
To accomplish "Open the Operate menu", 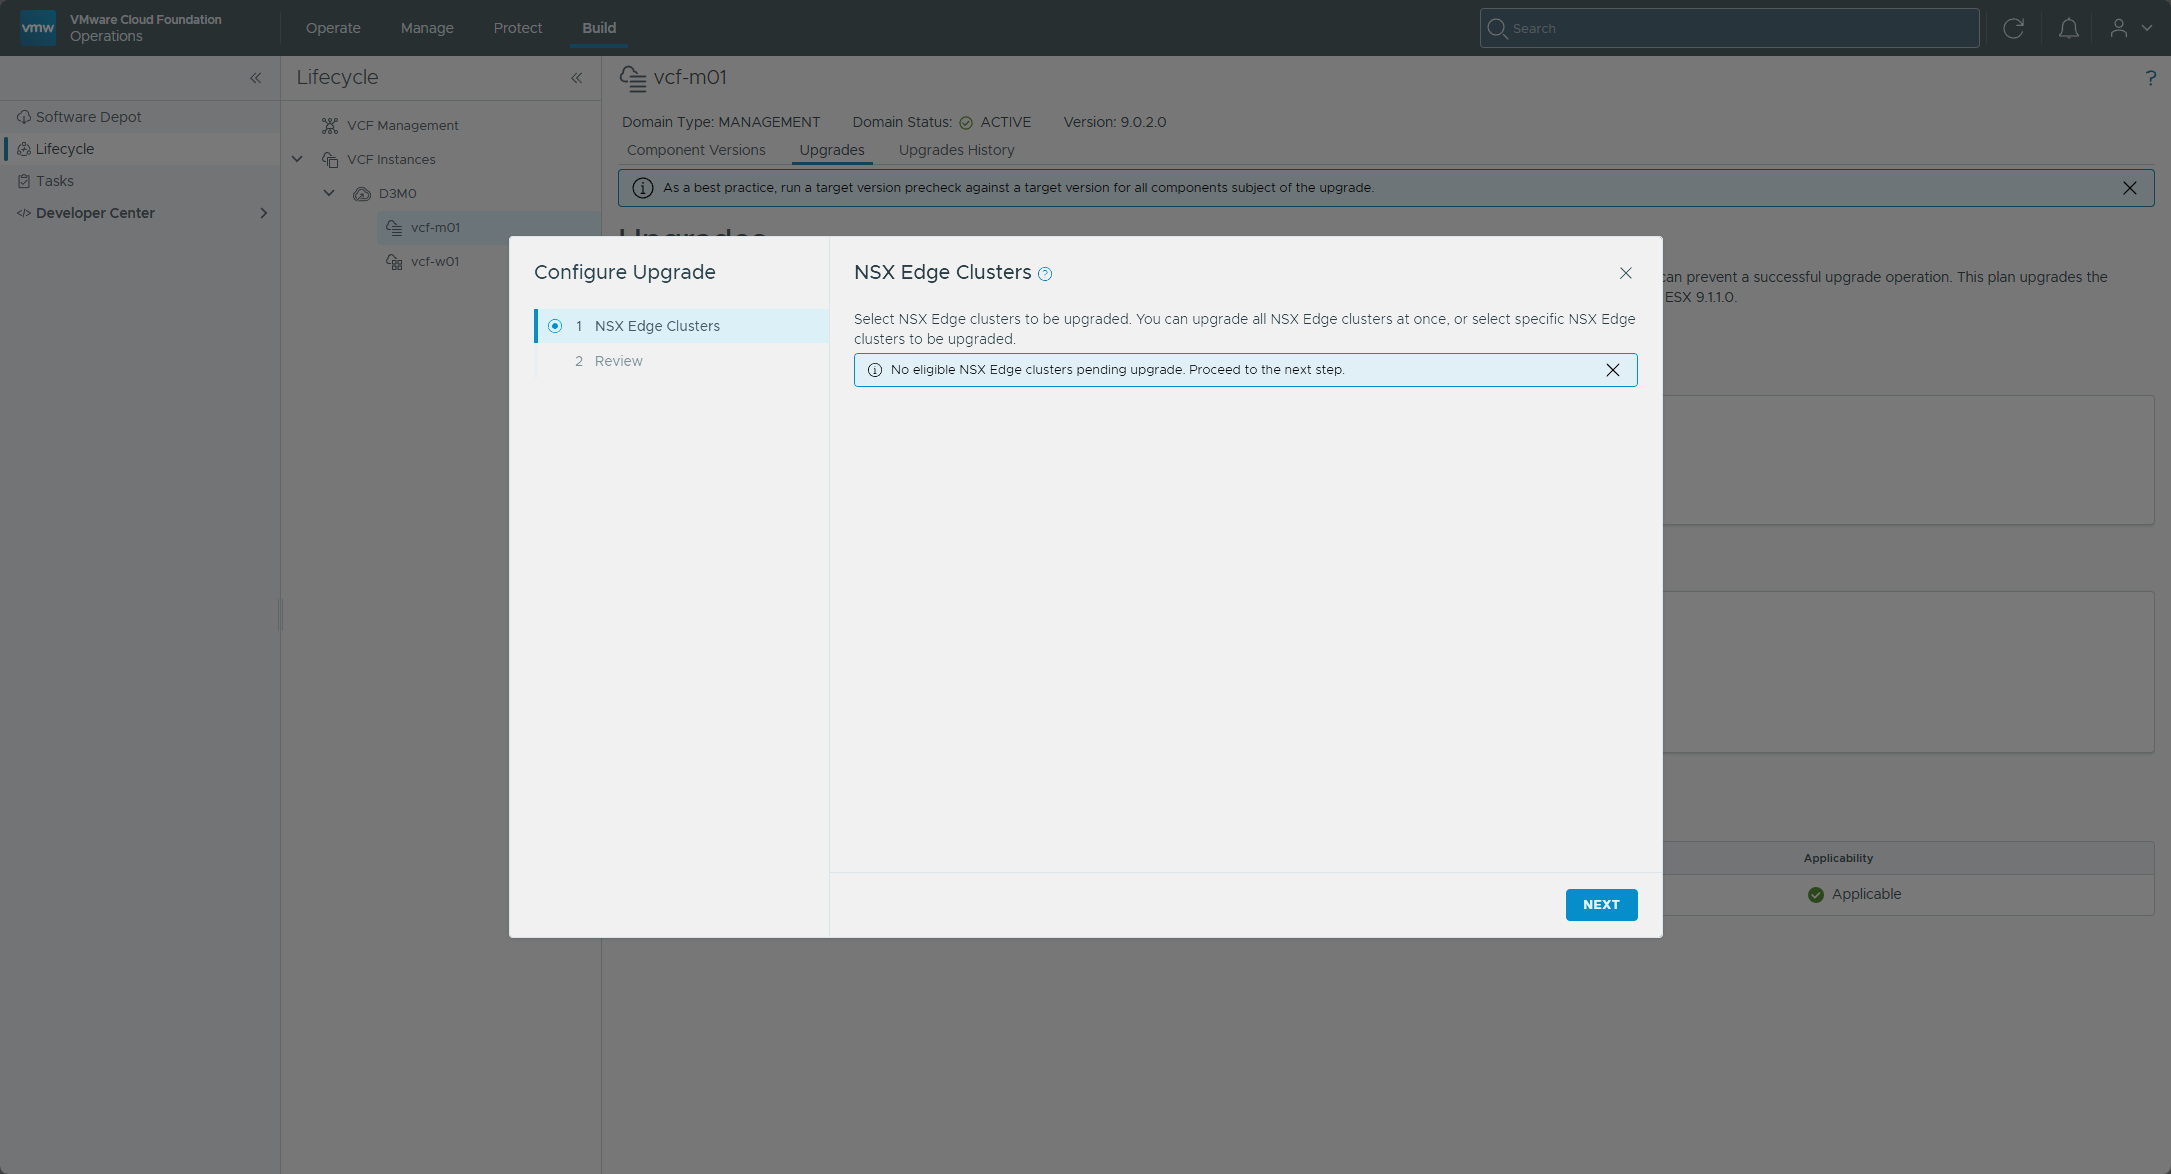I will pos(333,28).
